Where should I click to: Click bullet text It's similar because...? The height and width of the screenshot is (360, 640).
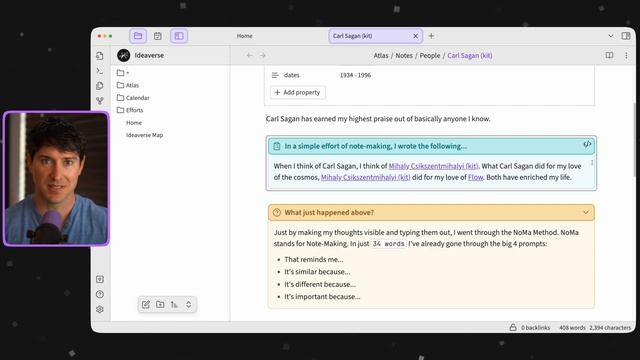pos(317,271)
